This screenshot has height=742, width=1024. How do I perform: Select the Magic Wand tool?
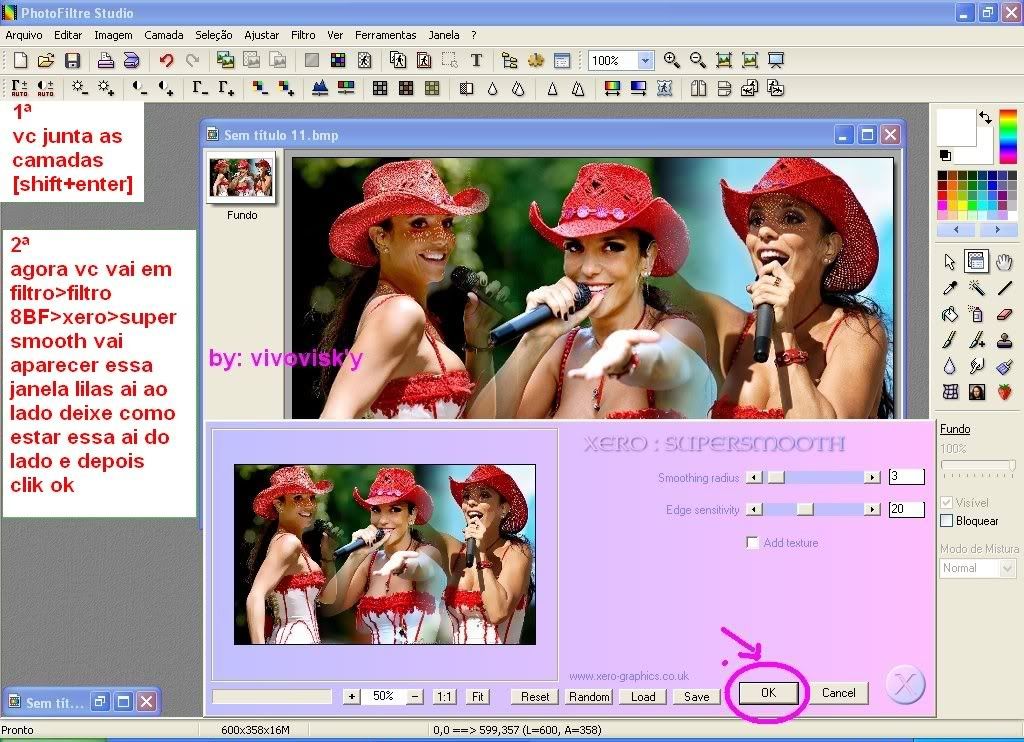coord(977,288)
